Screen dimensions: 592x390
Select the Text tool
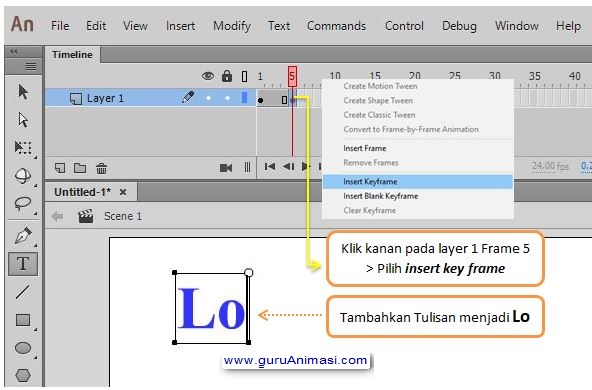point(23,264)
